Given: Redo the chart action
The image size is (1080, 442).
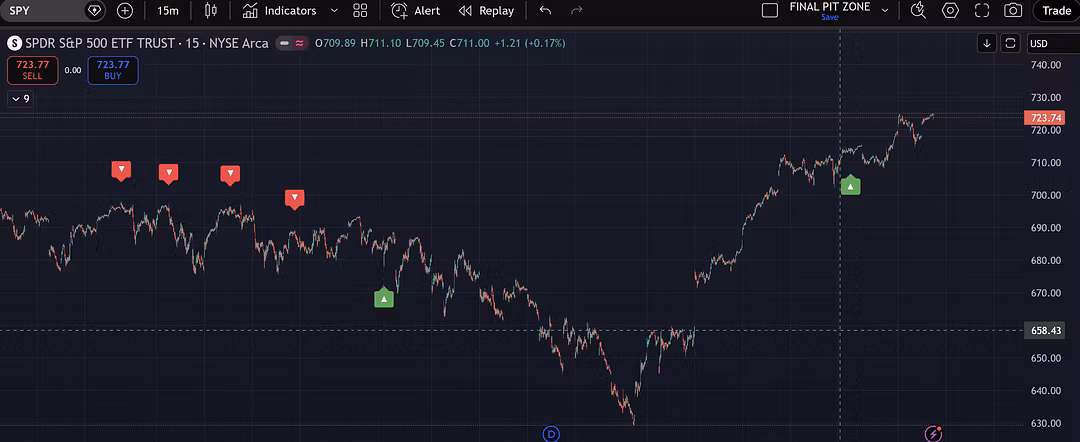Looking at the screenshot, I should coord(577,10).
